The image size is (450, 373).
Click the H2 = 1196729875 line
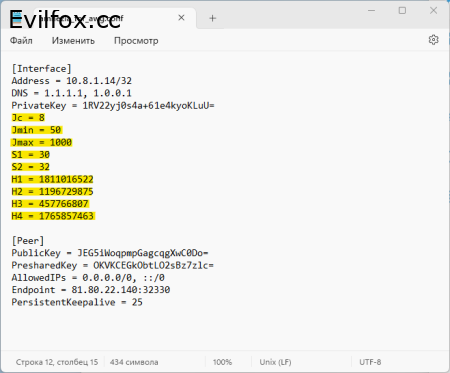tap(52, 191)
